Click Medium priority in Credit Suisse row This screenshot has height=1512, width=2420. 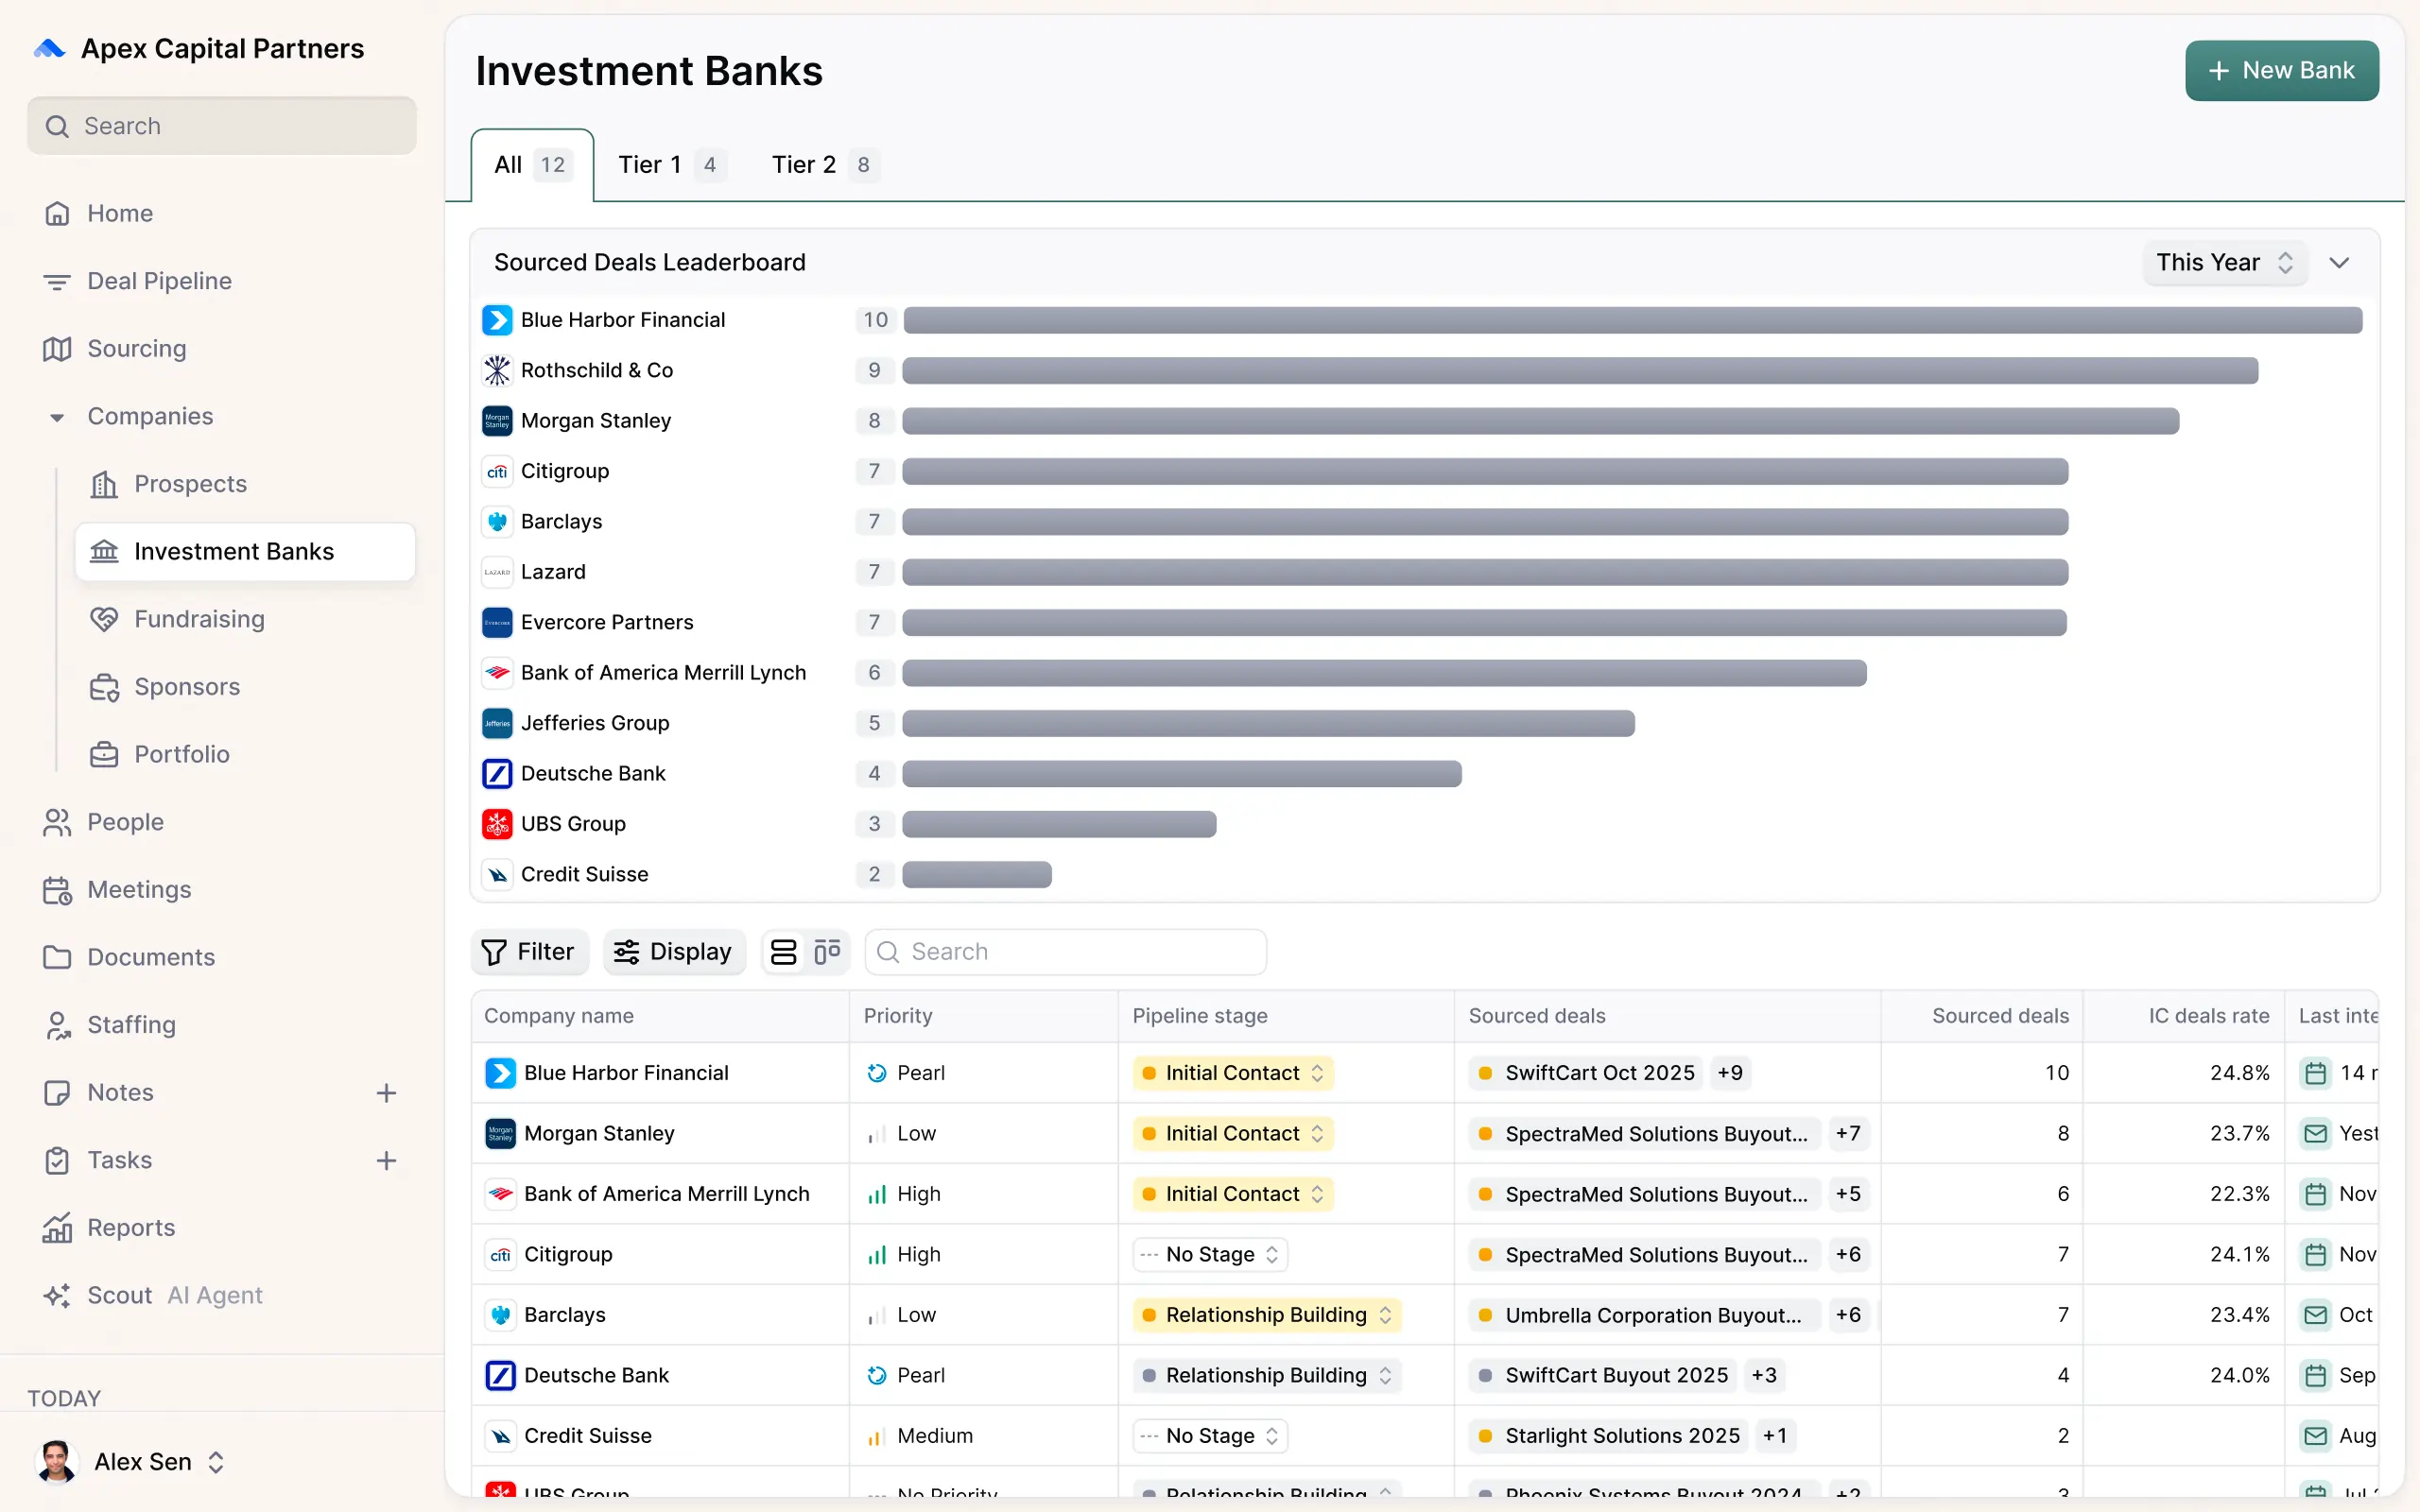918,1436
